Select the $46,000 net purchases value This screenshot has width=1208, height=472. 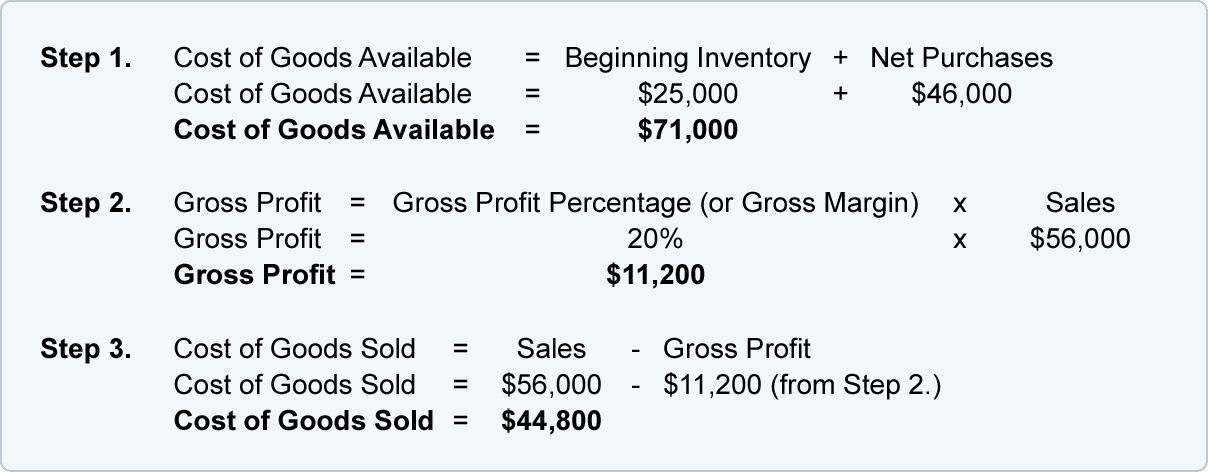click(962, 95)
